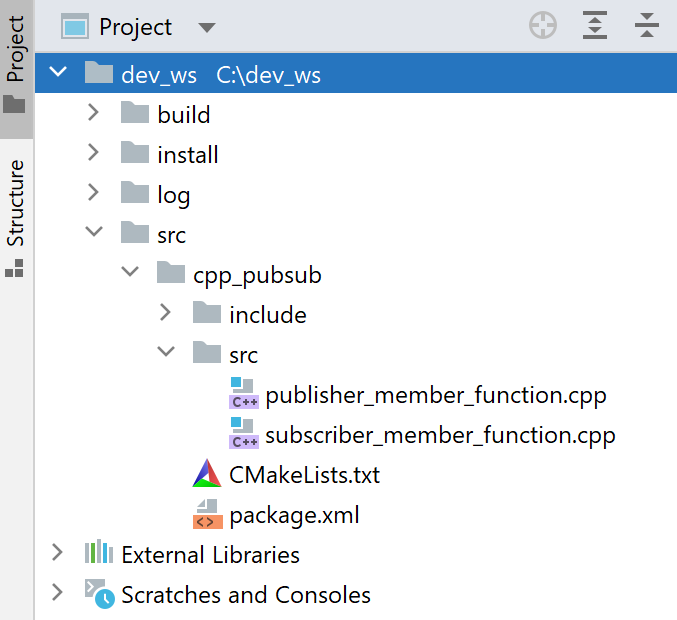Click the C++ icon of subscriber_member_function.cpp
Image resolution: width=677 pixels, height=620 pixels.
[243, 435]
